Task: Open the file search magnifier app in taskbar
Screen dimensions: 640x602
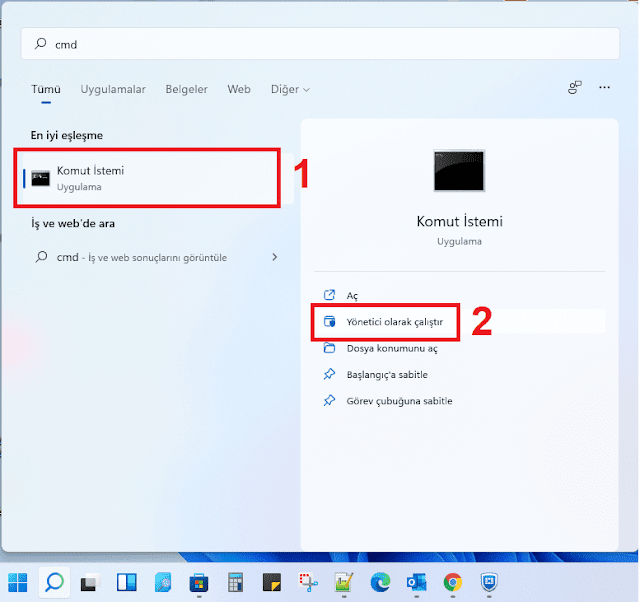Action: [163, 582]
